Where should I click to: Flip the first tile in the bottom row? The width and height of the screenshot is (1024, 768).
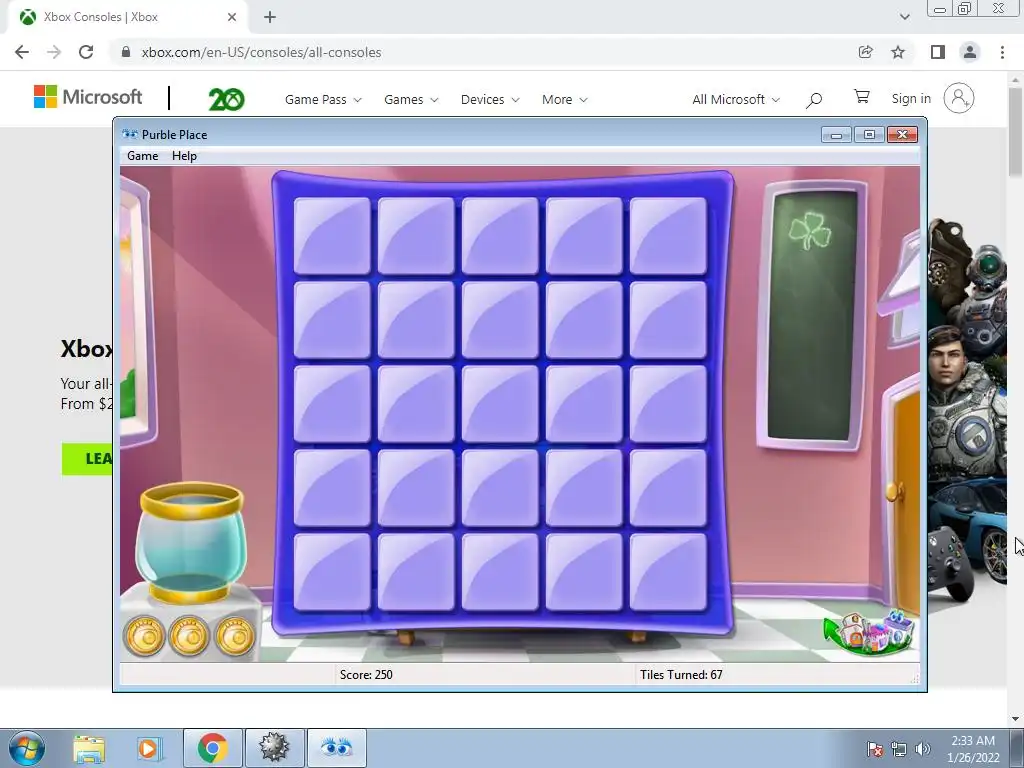(332, 572)
